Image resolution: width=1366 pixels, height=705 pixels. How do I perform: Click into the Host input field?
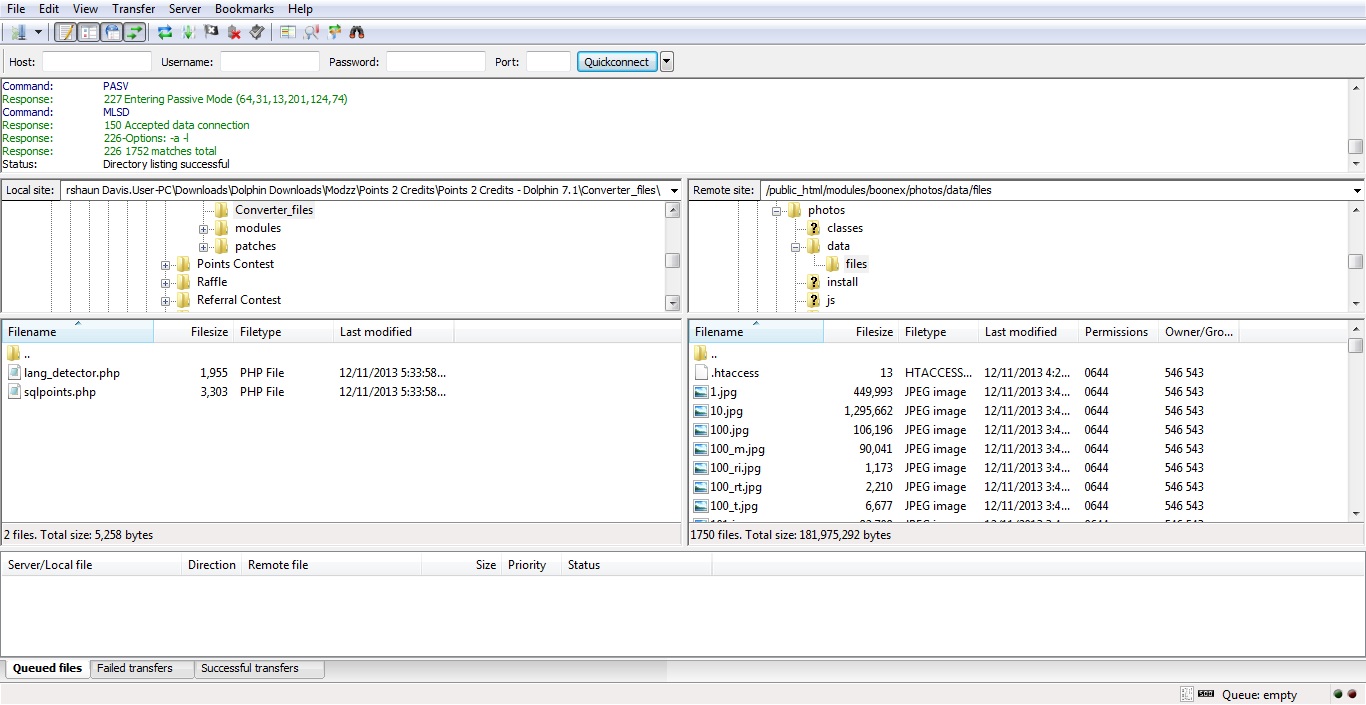[x=96, y=62]
